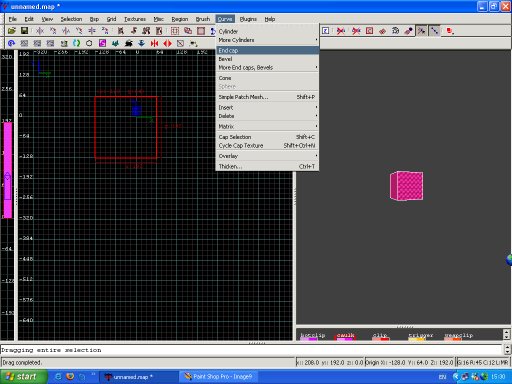Screen dimensions: 512x384
Task: Click the red selected brush in grid view
Action: pos(126,127)
